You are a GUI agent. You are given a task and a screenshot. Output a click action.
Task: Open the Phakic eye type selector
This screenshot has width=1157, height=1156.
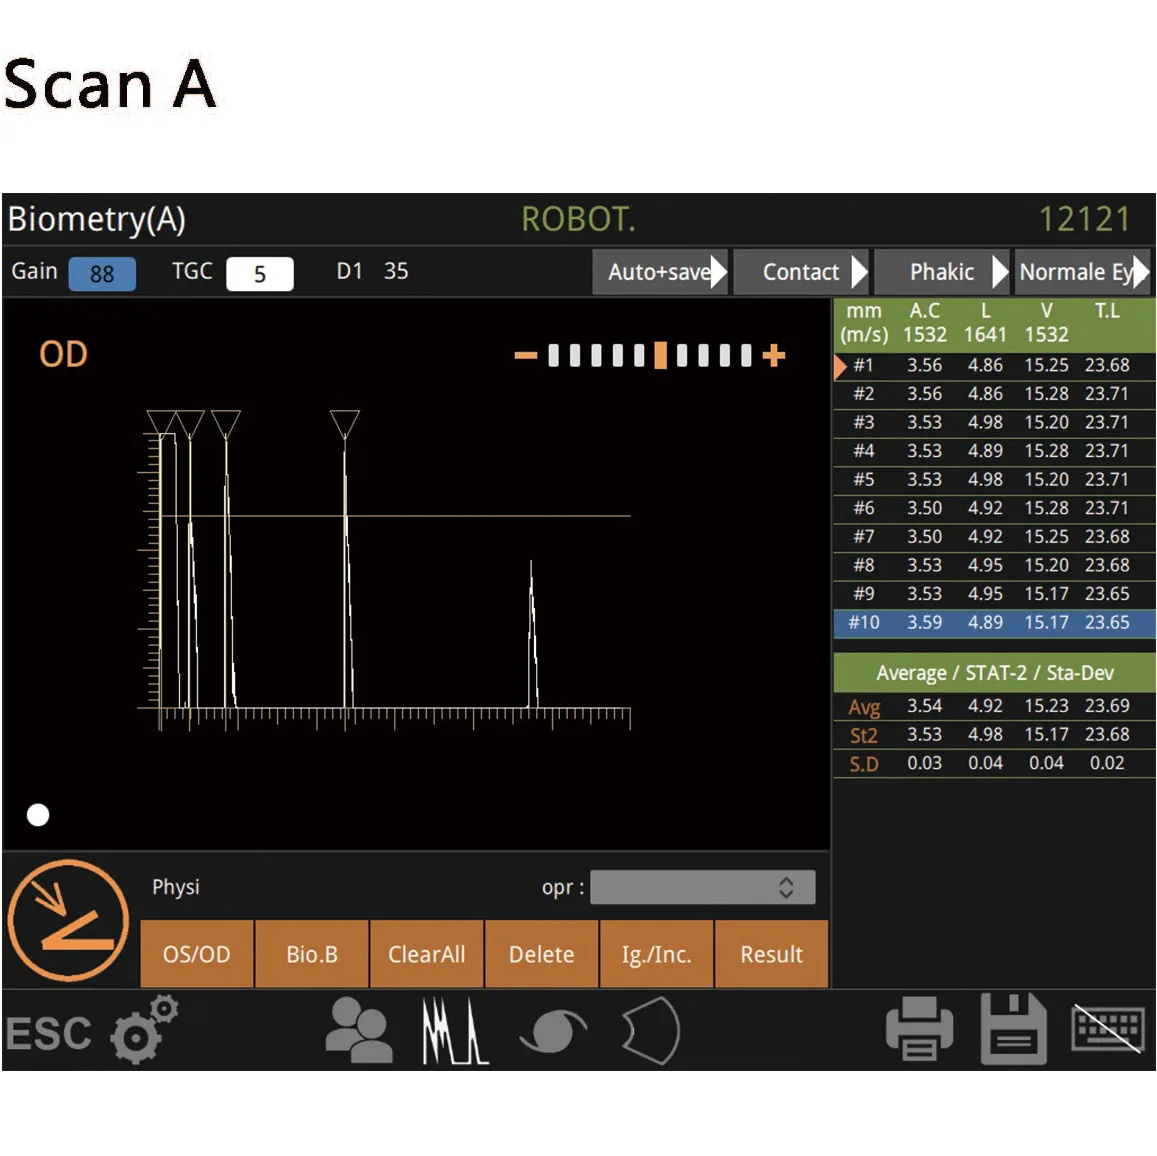click(941, 271)
